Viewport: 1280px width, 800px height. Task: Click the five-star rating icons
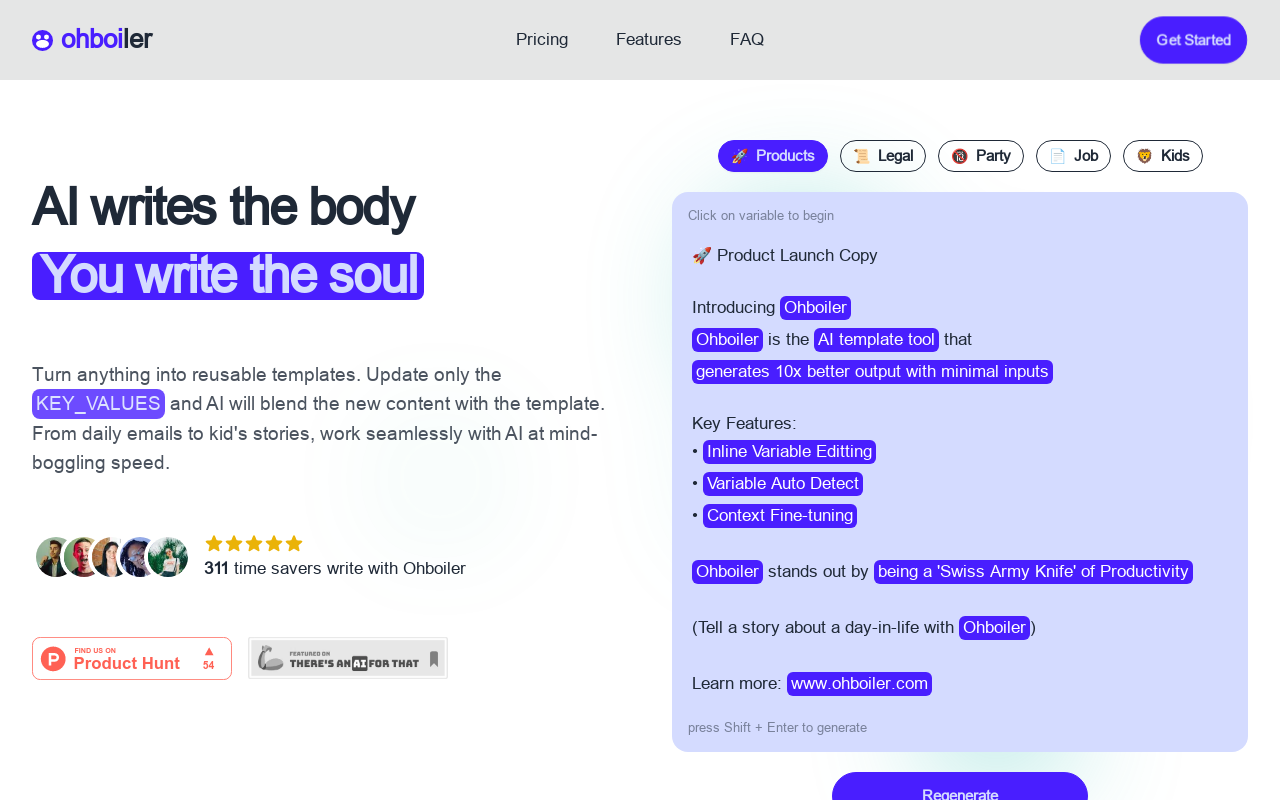pos(254,543)
